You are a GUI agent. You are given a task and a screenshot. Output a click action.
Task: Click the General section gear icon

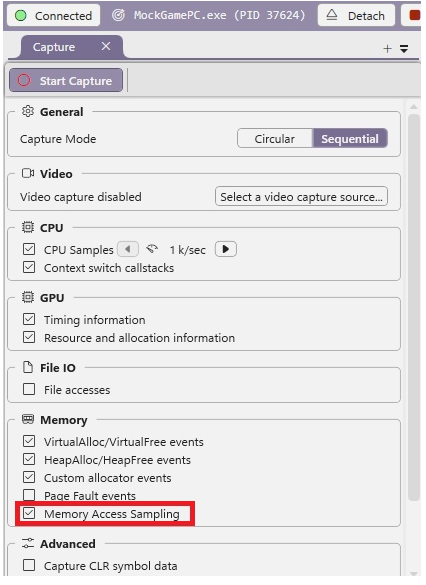coord(28,111)
